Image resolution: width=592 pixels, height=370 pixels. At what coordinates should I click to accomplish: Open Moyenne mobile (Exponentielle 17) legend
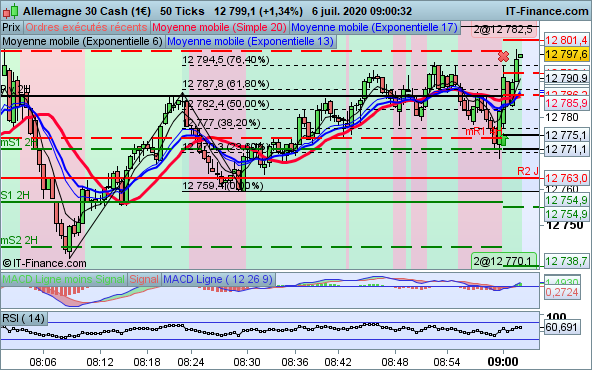375,27
